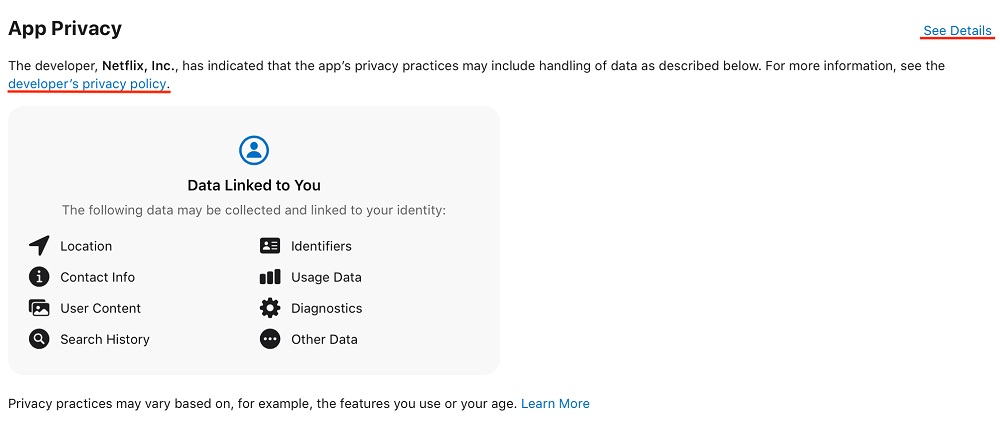Click the blue person profile icon
The height and width of the screenshot is (425, 1000).
pyautogui.click(x=254, y=151)
